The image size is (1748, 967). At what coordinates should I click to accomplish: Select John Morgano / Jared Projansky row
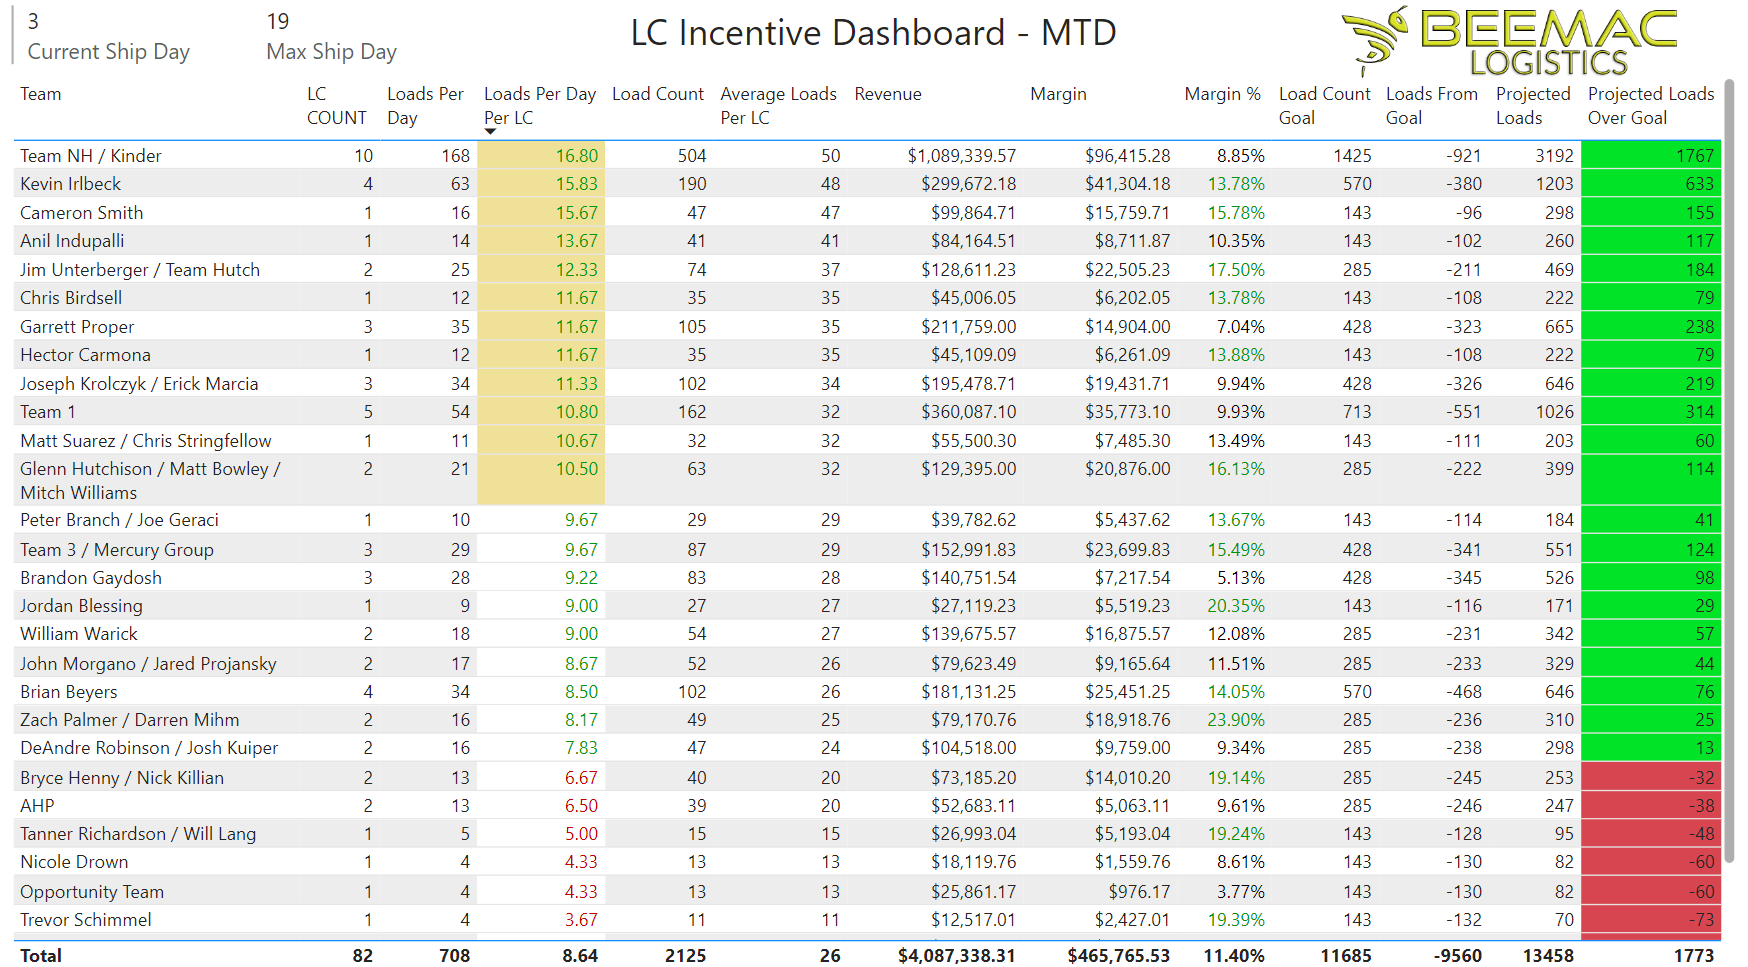coord(867,664)
